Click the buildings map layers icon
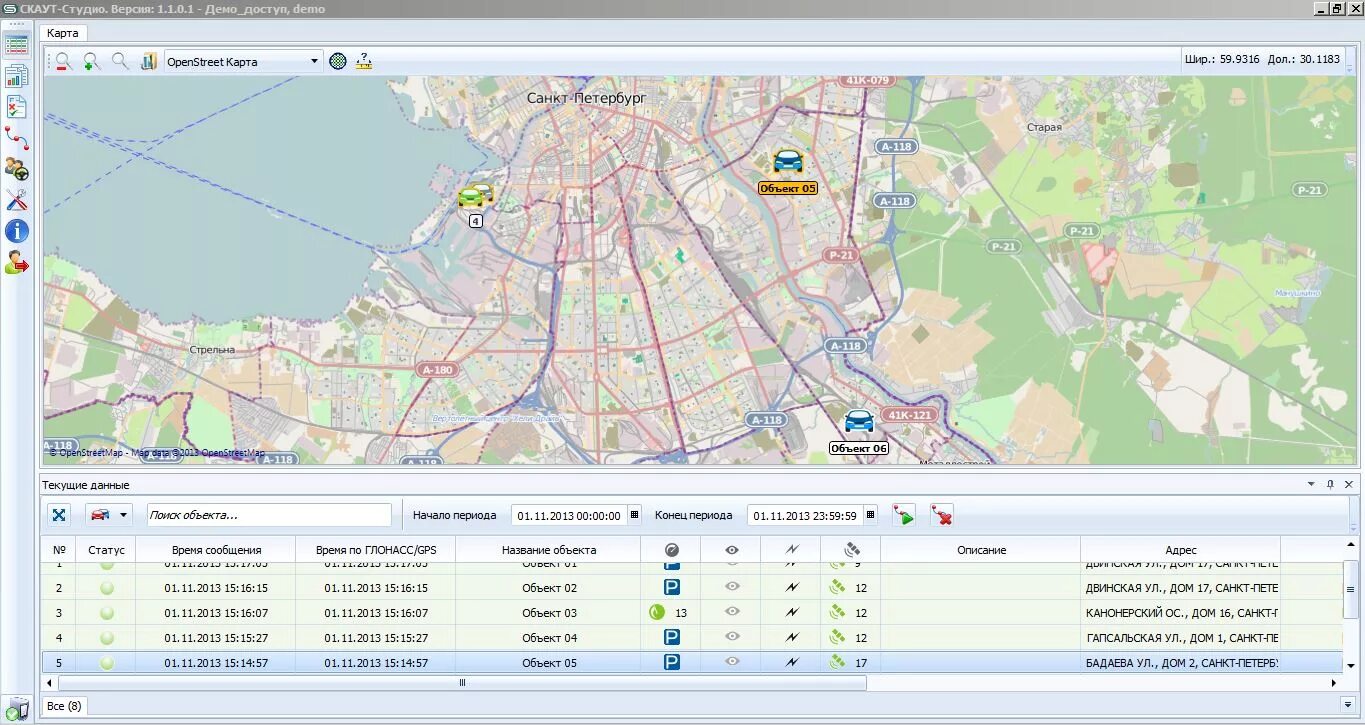1365x725 pixels. [149, 62]
